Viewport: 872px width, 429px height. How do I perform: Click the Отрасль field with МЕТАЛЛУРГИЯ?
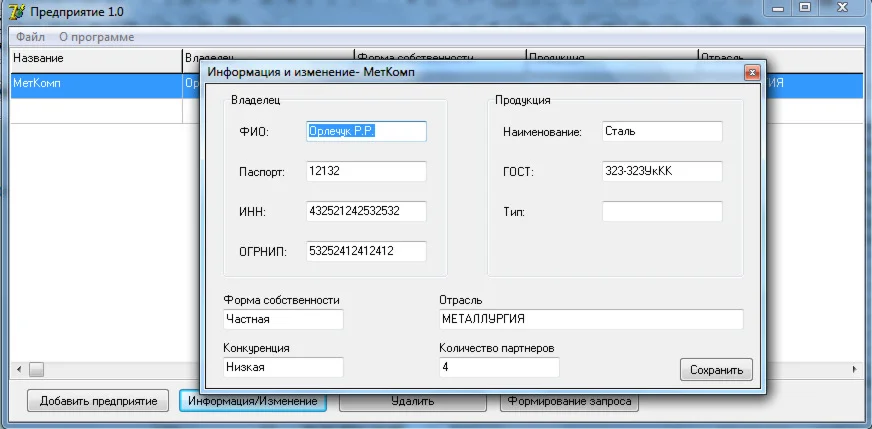point(591,319)
